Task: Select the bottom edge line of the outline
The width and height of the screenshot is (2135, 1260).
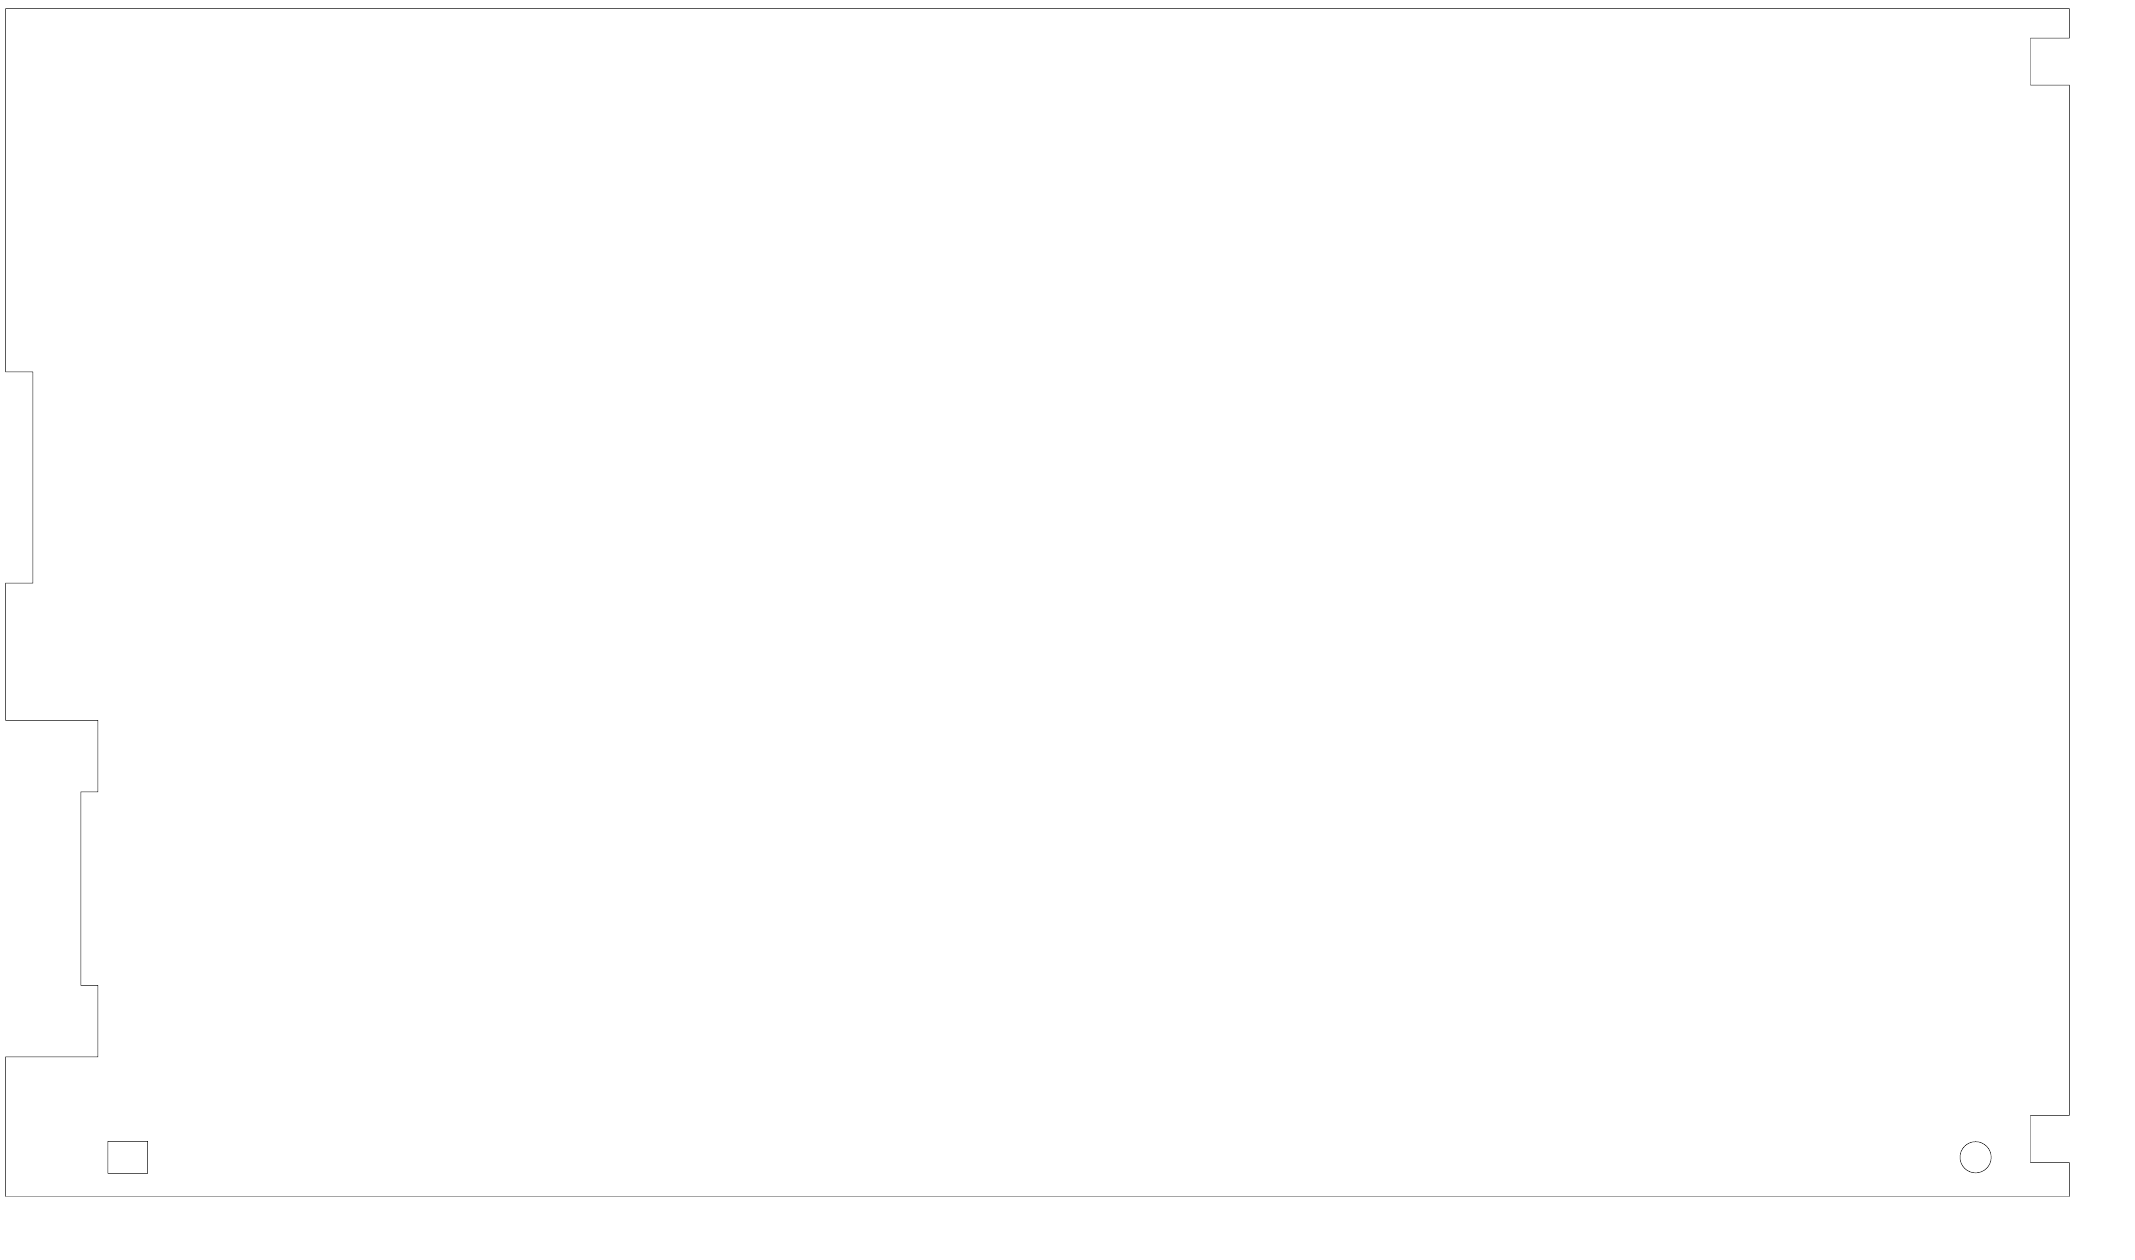Action: pyautogui.click(x=1037, y=1196)
